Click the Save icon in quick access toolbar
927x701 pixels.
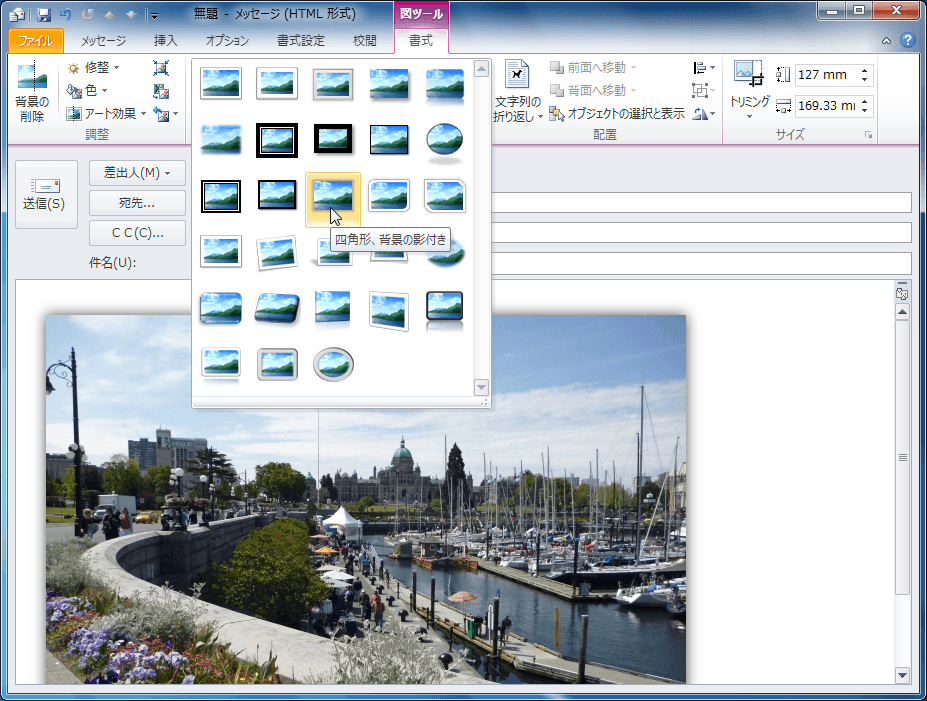tap(44, 15)
